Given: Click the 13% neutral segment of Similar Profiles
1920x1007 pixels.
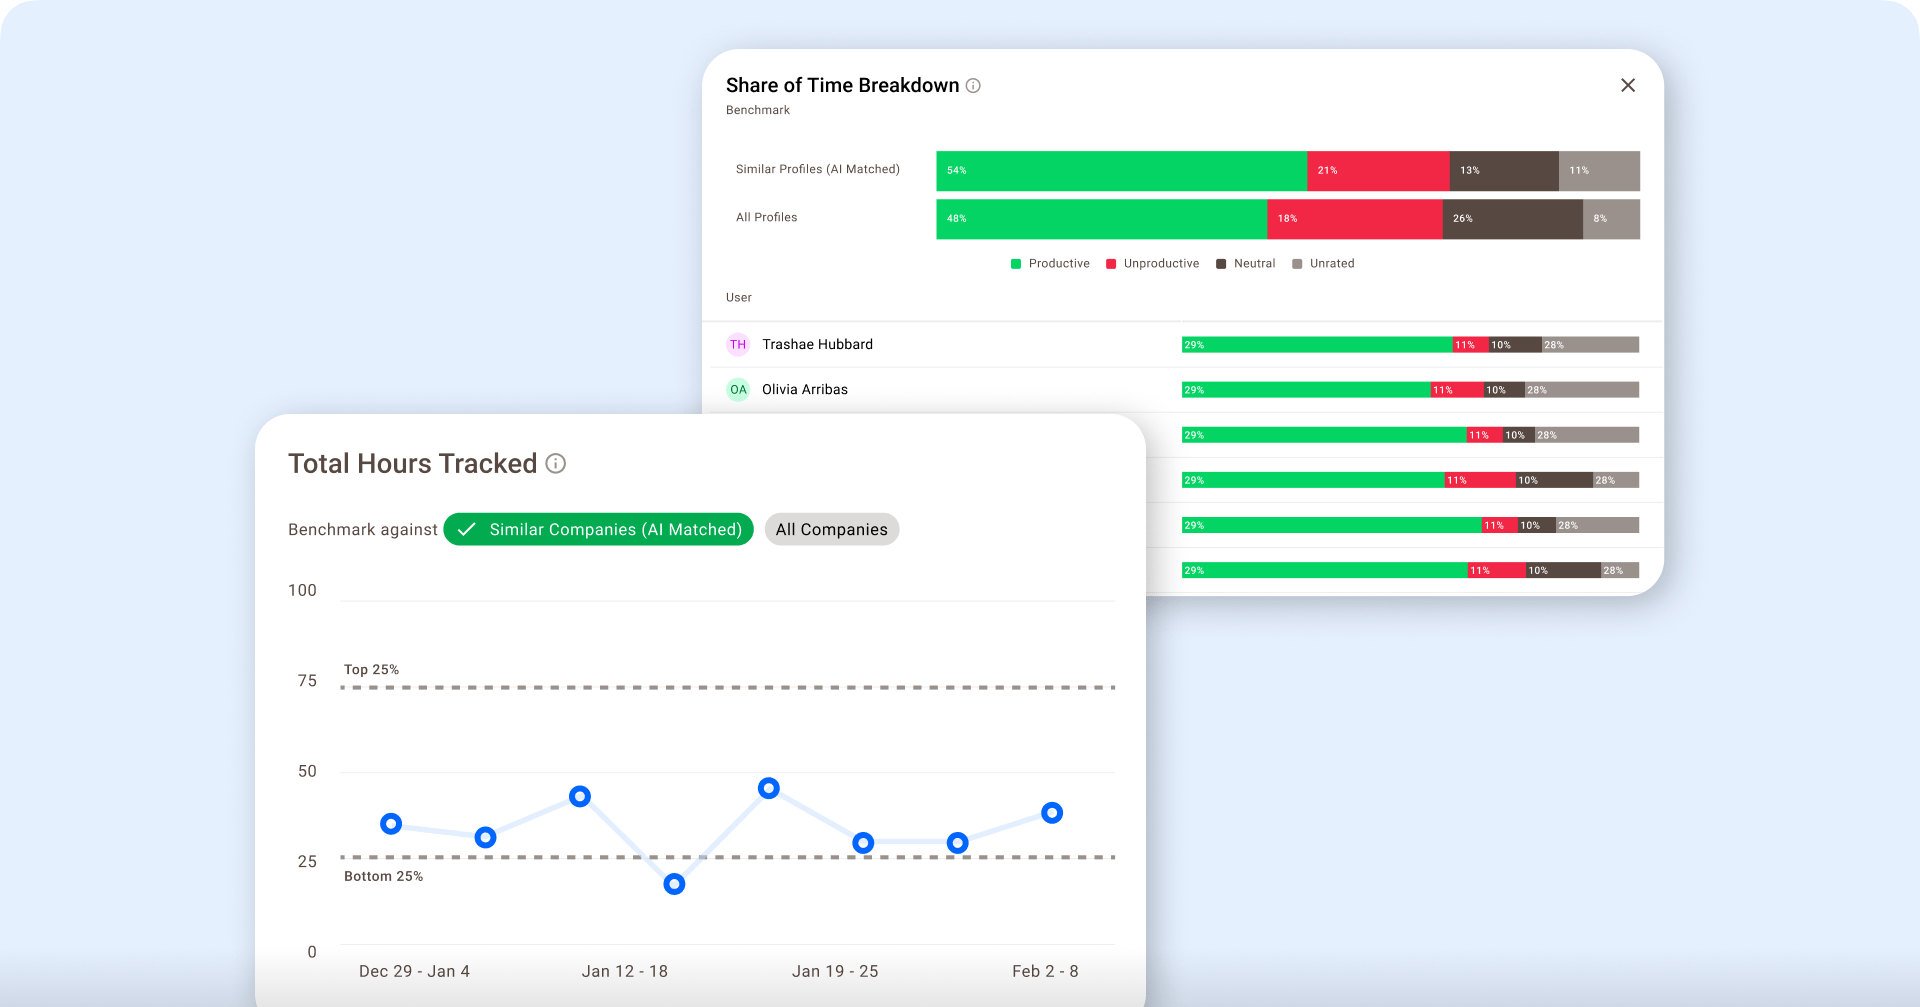Looking at the screenshot, I should [1504, 171].
